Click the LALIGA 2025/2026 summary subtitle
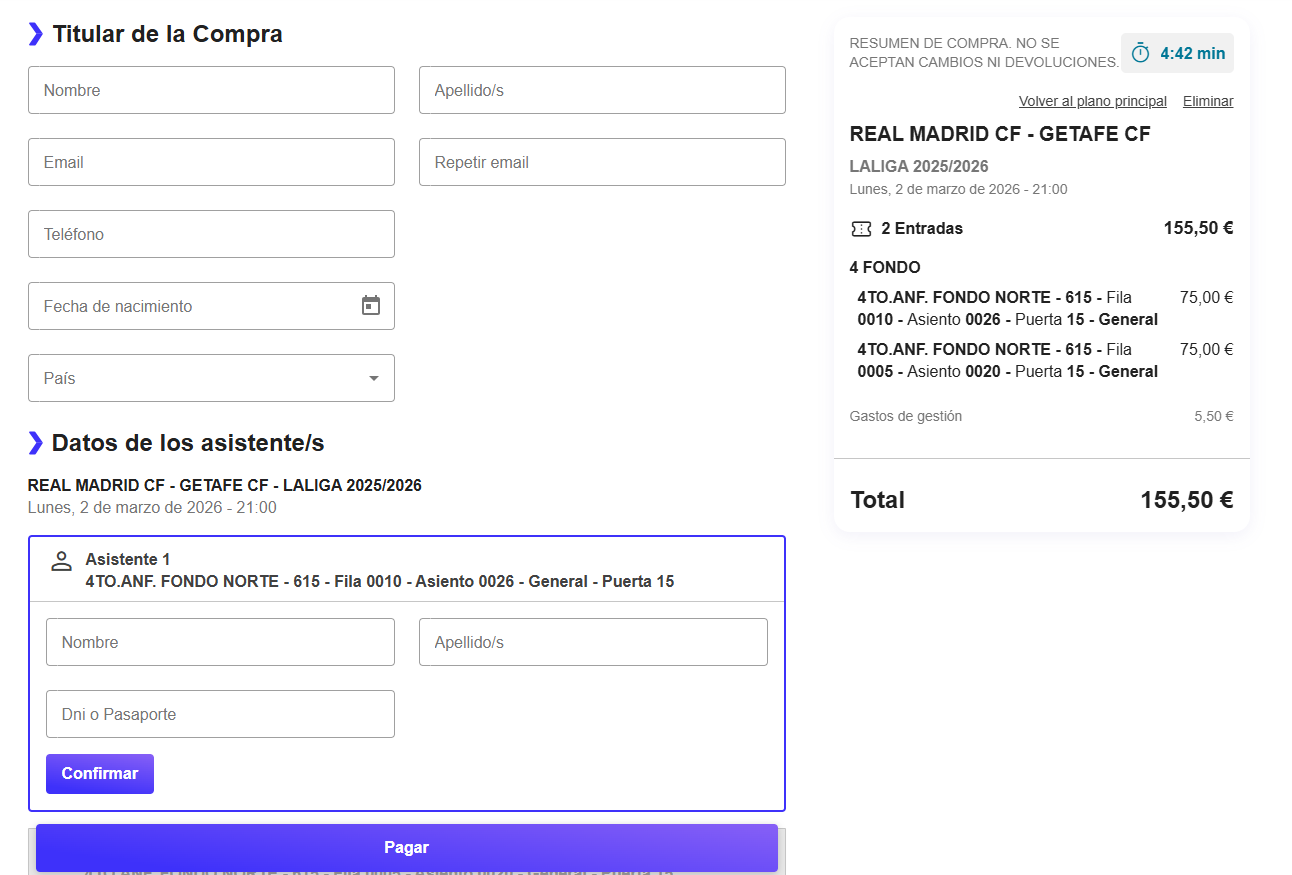This screenshot has height=875, width=1292. [x=919, y=166]
